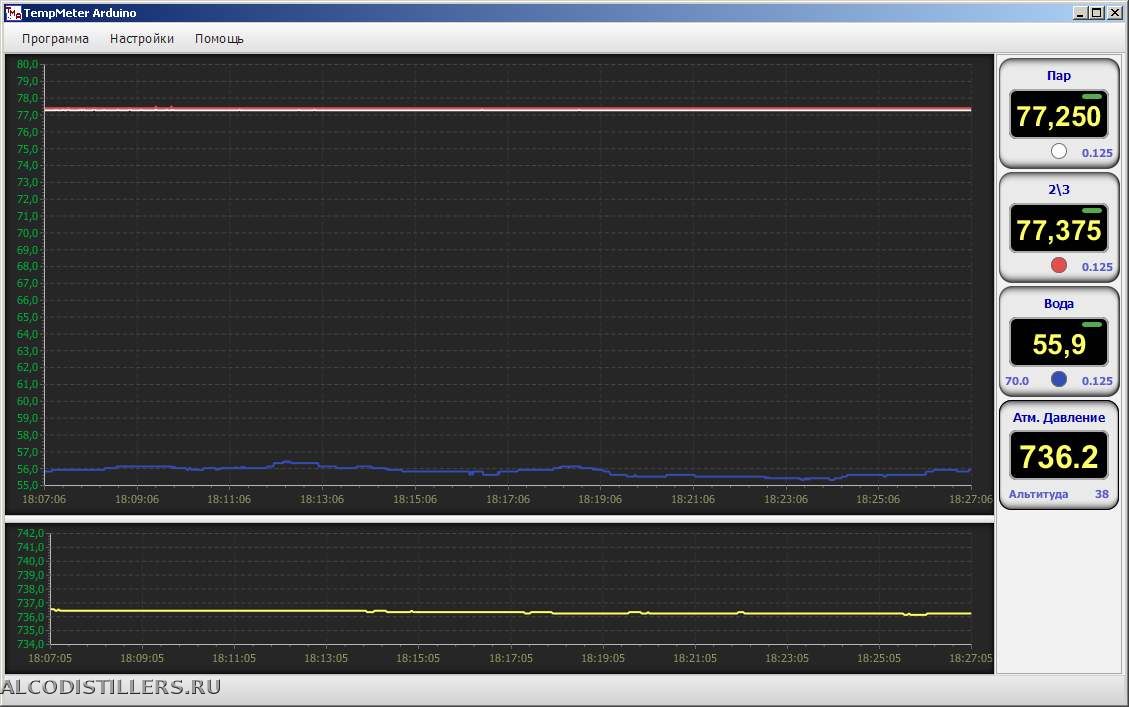Click the Пар temperature reading 77,250

tap(1058, 116)
